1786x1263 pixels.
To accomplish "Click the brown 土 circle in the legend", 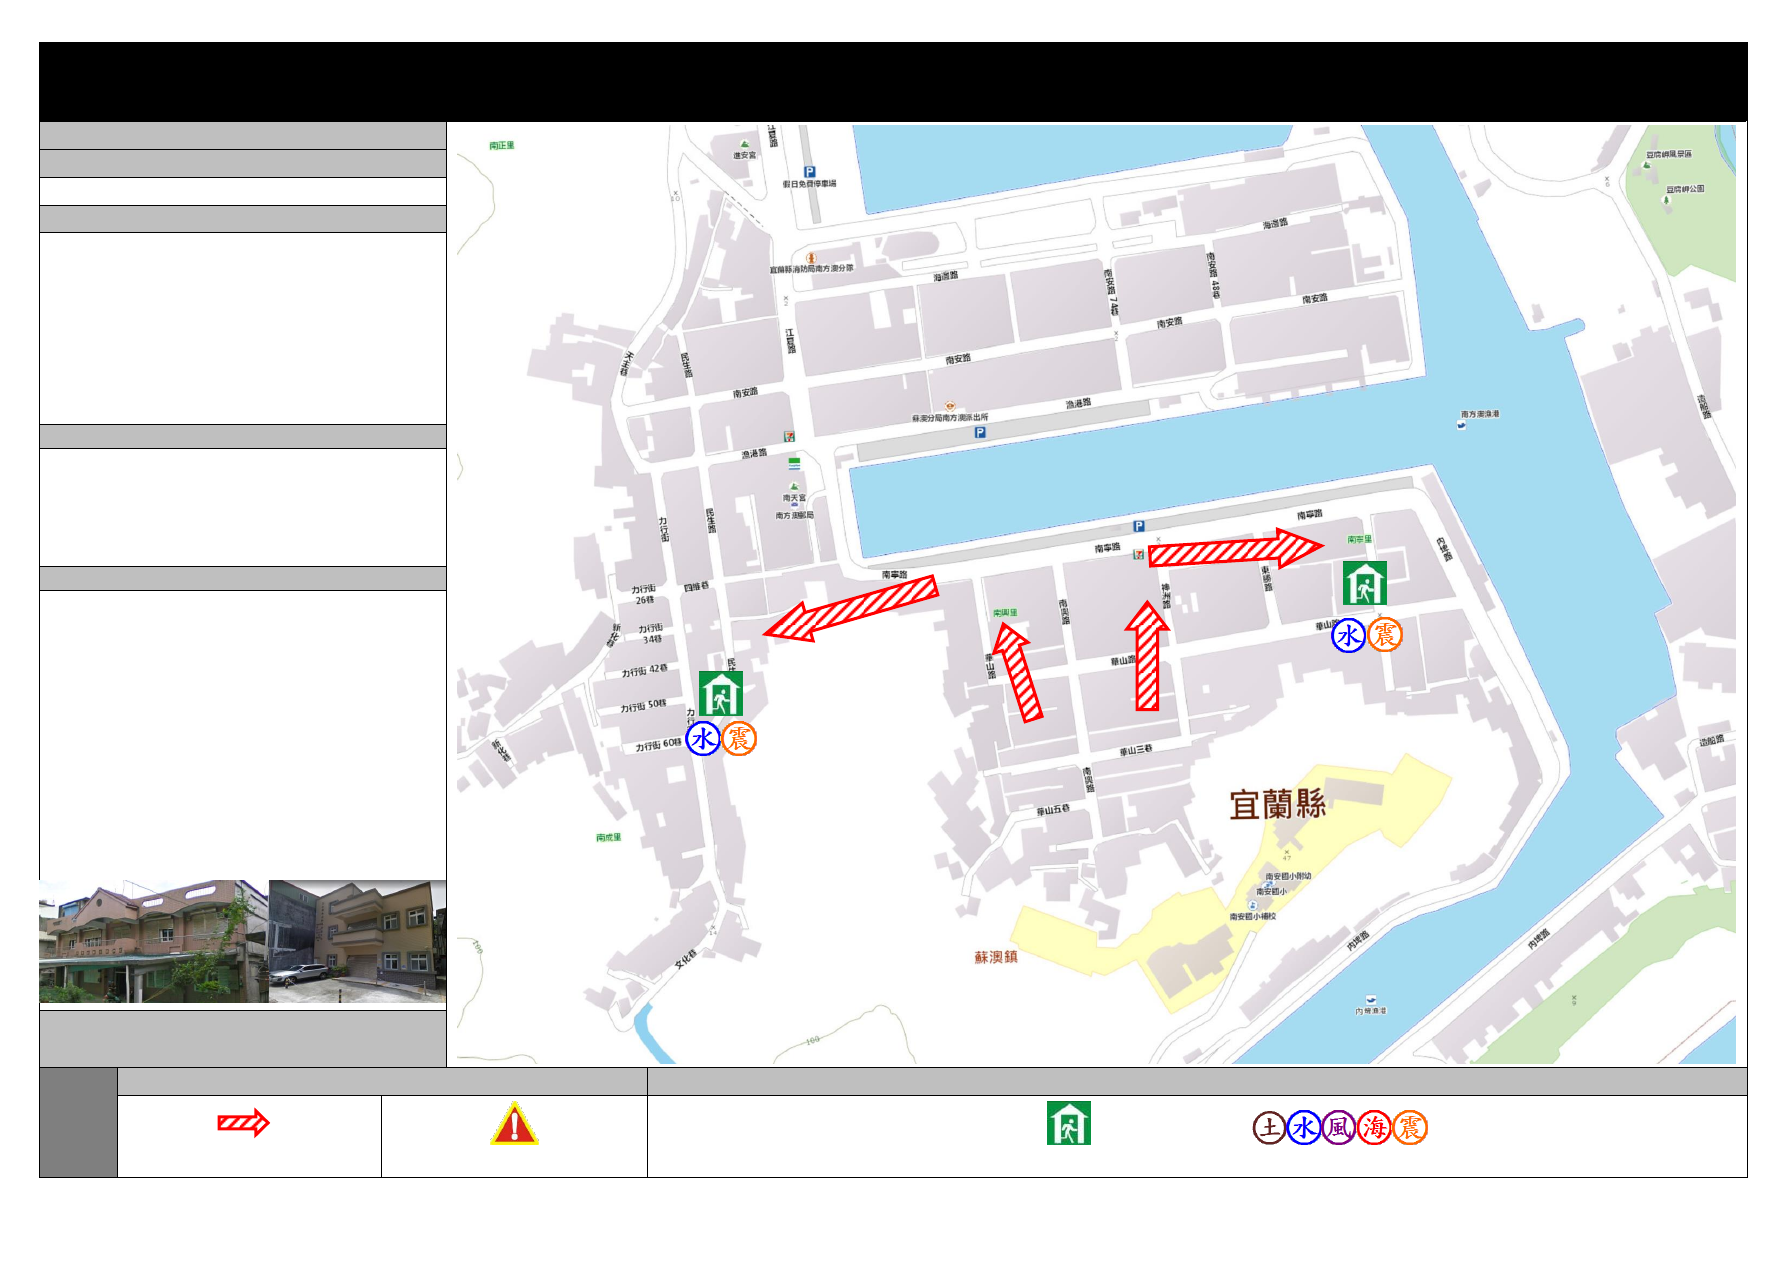I will click(1269, 1128).
